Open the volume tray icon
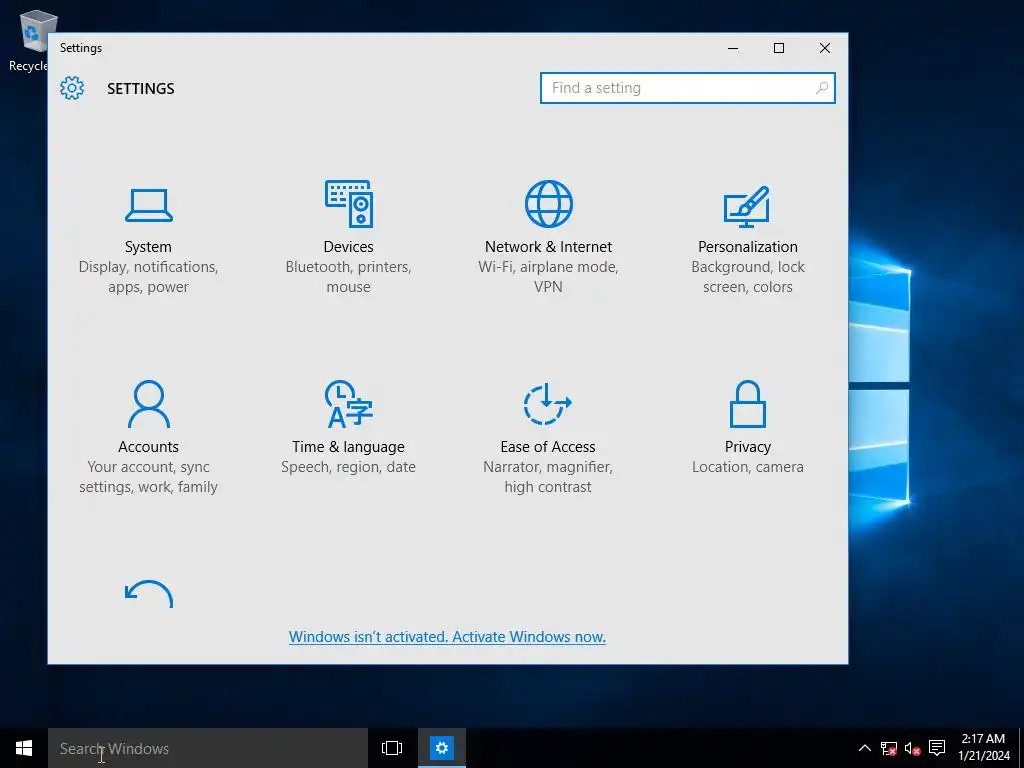The height and width of the screenshot is (768, 1024). (x=912, y=748)
